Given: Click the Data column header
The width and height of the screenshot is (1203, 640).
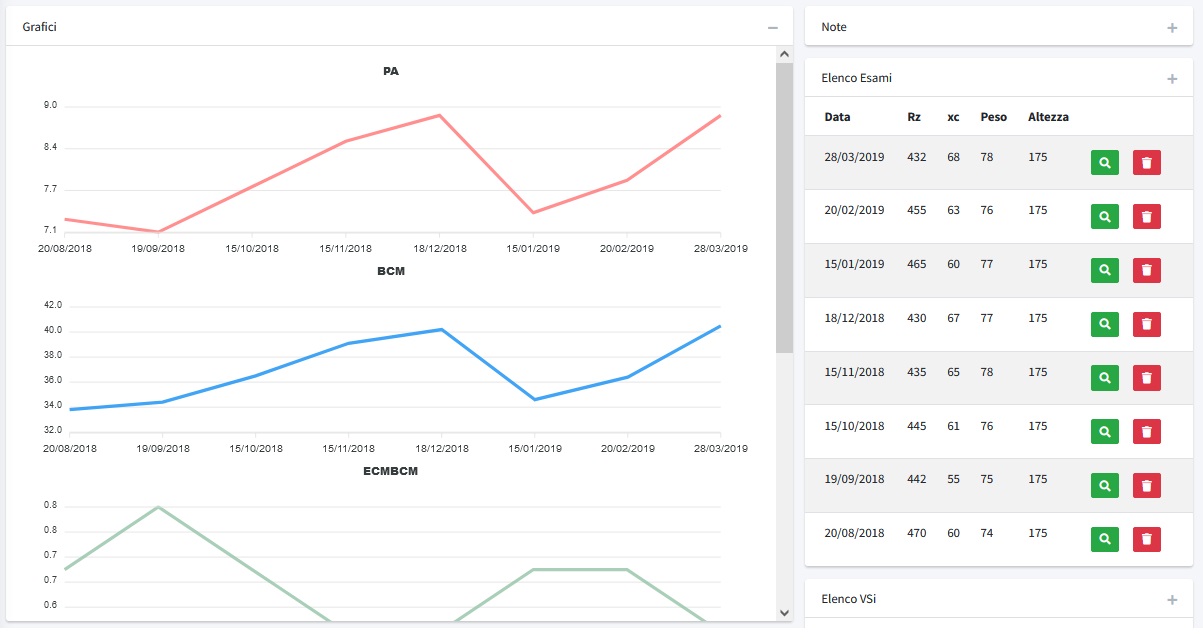Looking at the screenshot, I should pyautogui.click(x=837, y=117).
